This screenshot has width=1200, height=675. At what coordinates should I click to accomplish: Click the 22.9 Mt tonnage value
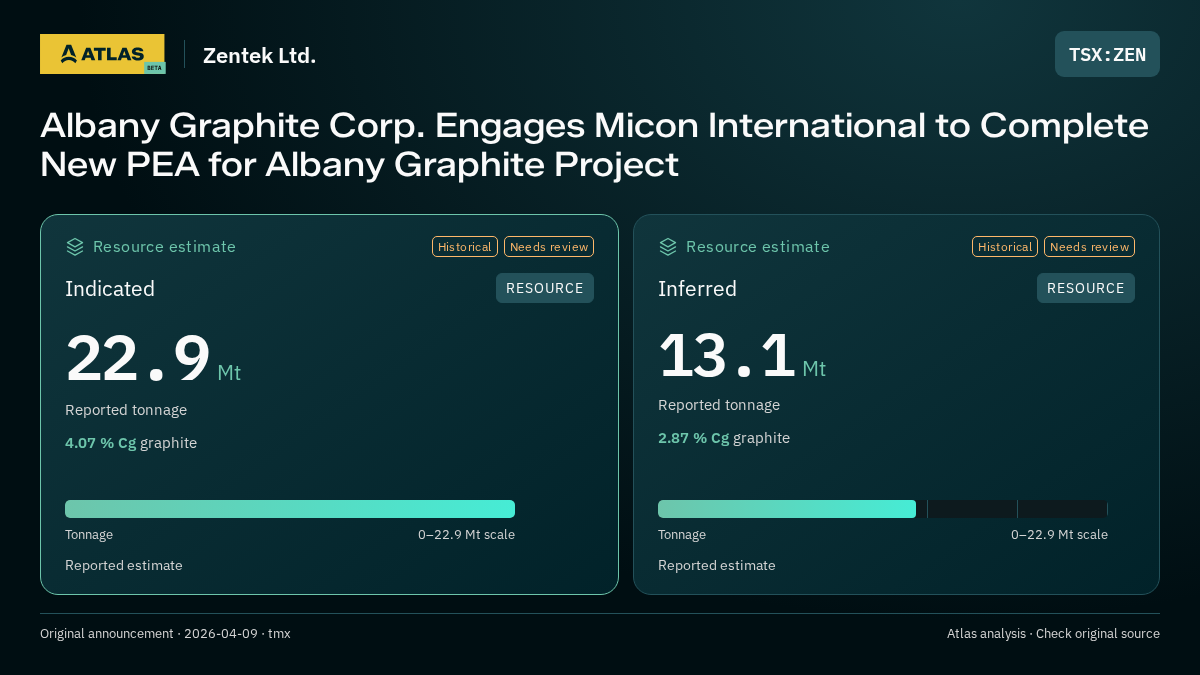[153, 359]
